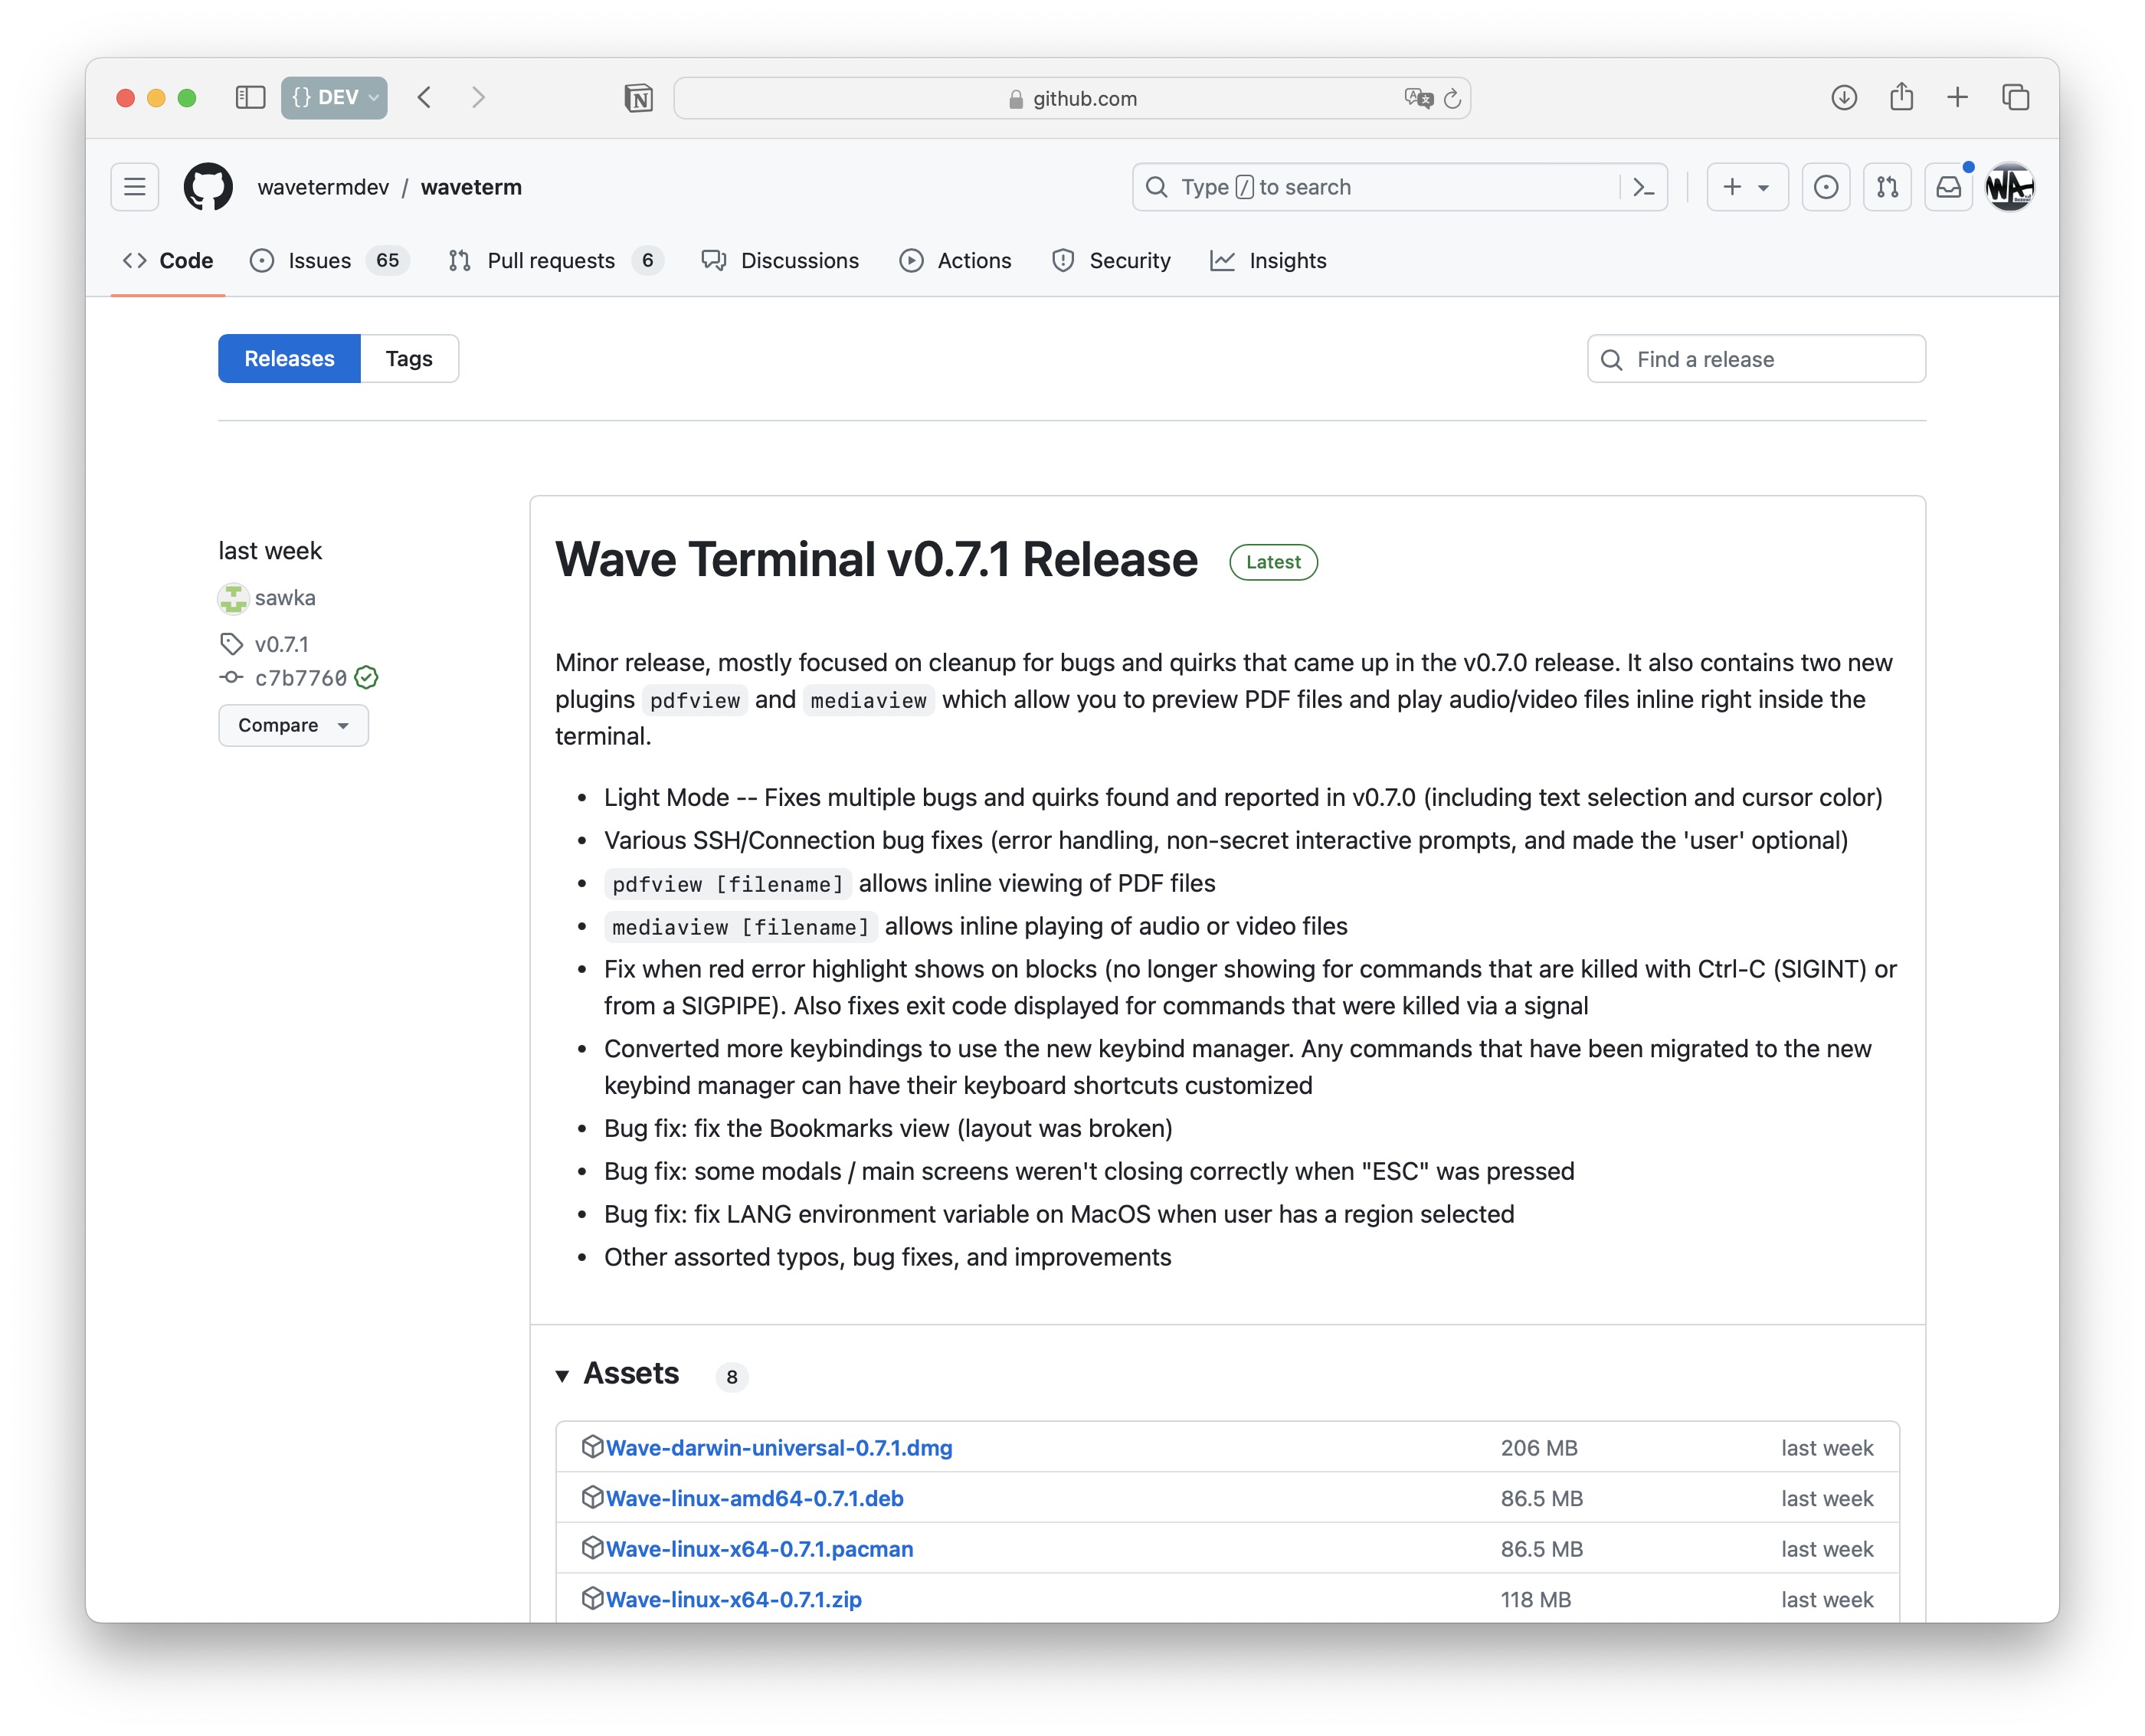The image size is (2145, 1736).
Task: Download Wave-linux-x64-0.7.1.pacman
Action: (760, 1548)
